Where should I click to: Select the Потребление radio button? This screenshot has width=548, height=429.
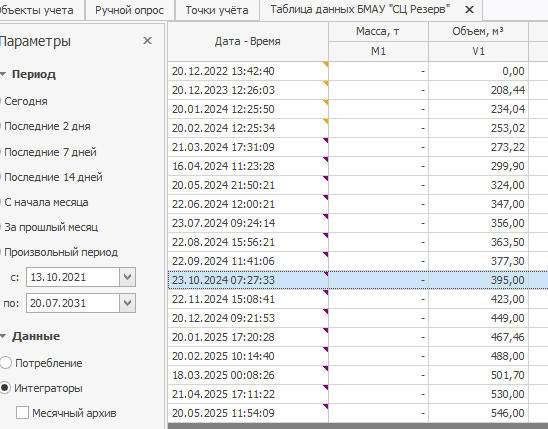(x=6, y=363)
